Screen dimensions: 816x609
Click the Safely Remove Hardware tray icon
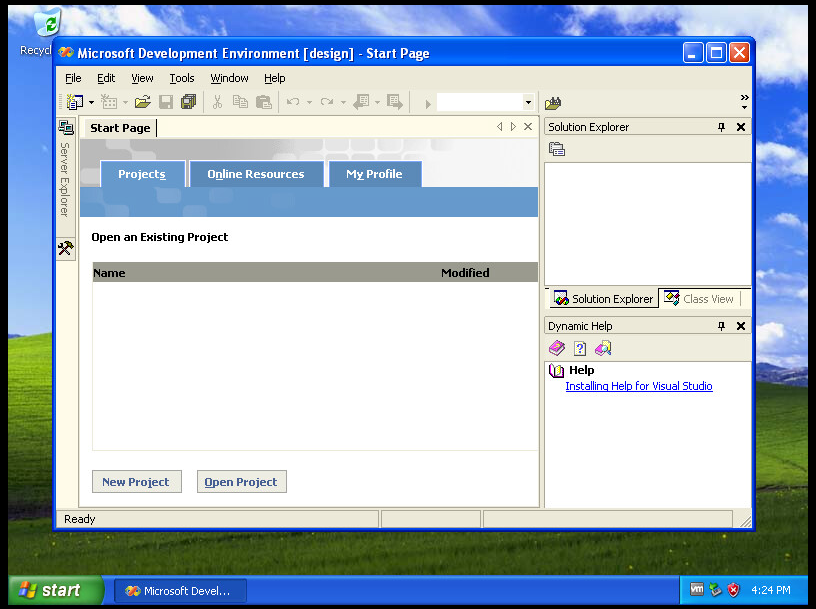click(716, 590)
